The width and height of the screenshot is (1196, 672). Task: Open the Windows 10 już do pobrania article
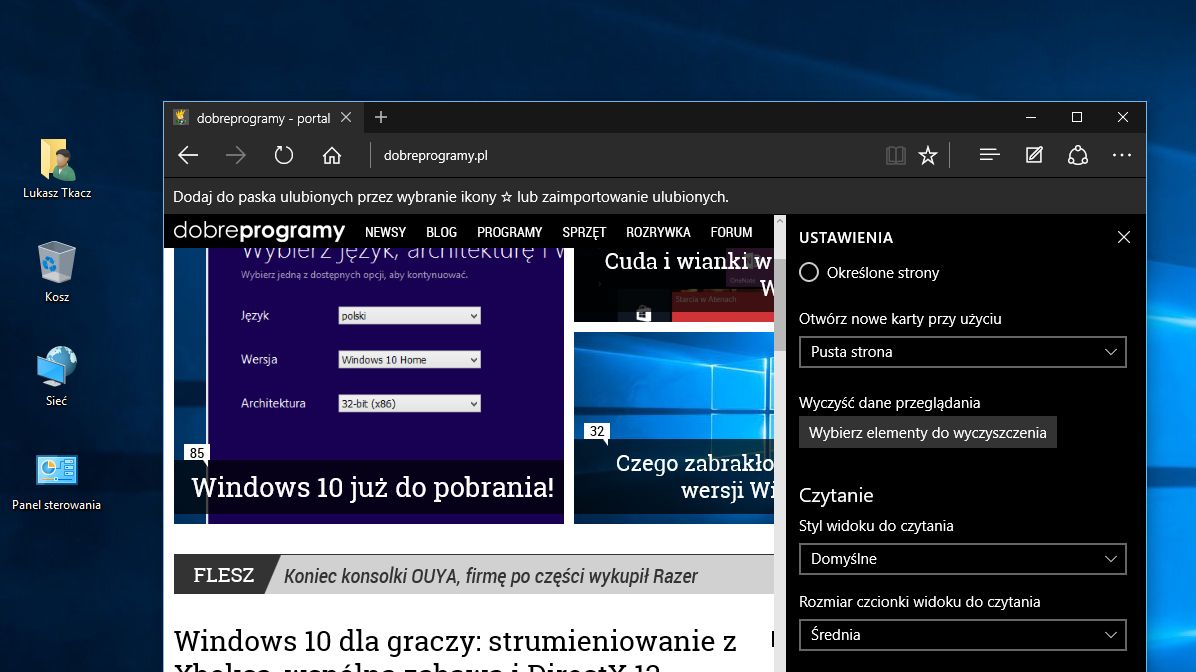coord(372,487)
